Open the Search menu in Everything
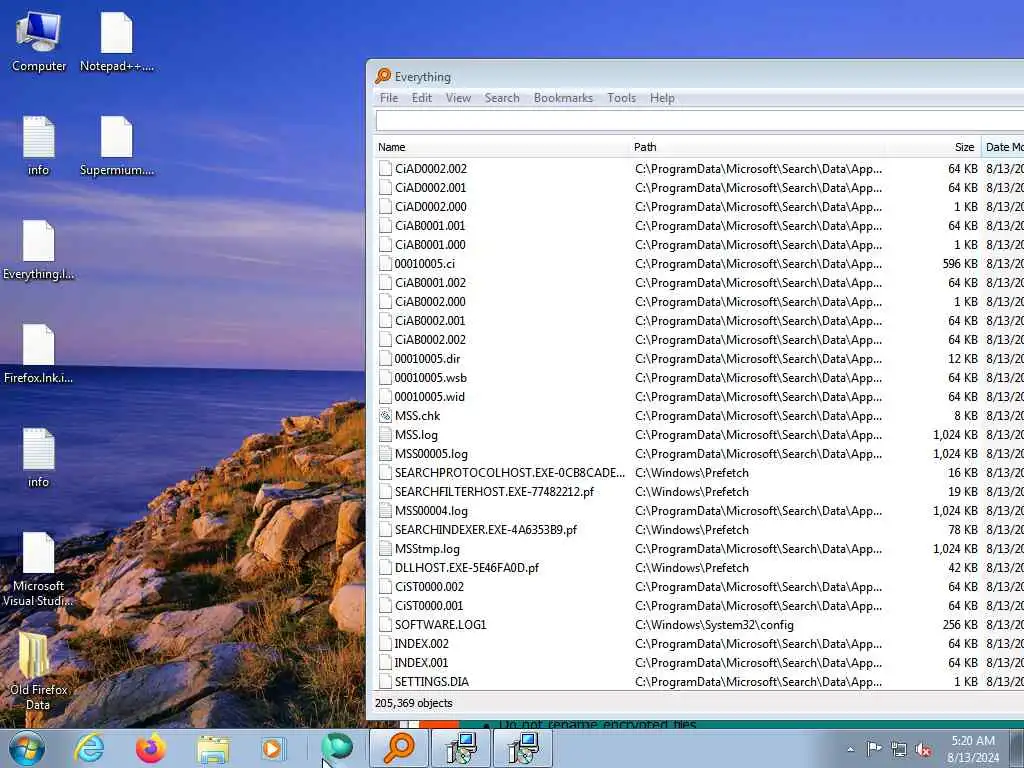1024x768 pixels. click(x=502, y=98)
